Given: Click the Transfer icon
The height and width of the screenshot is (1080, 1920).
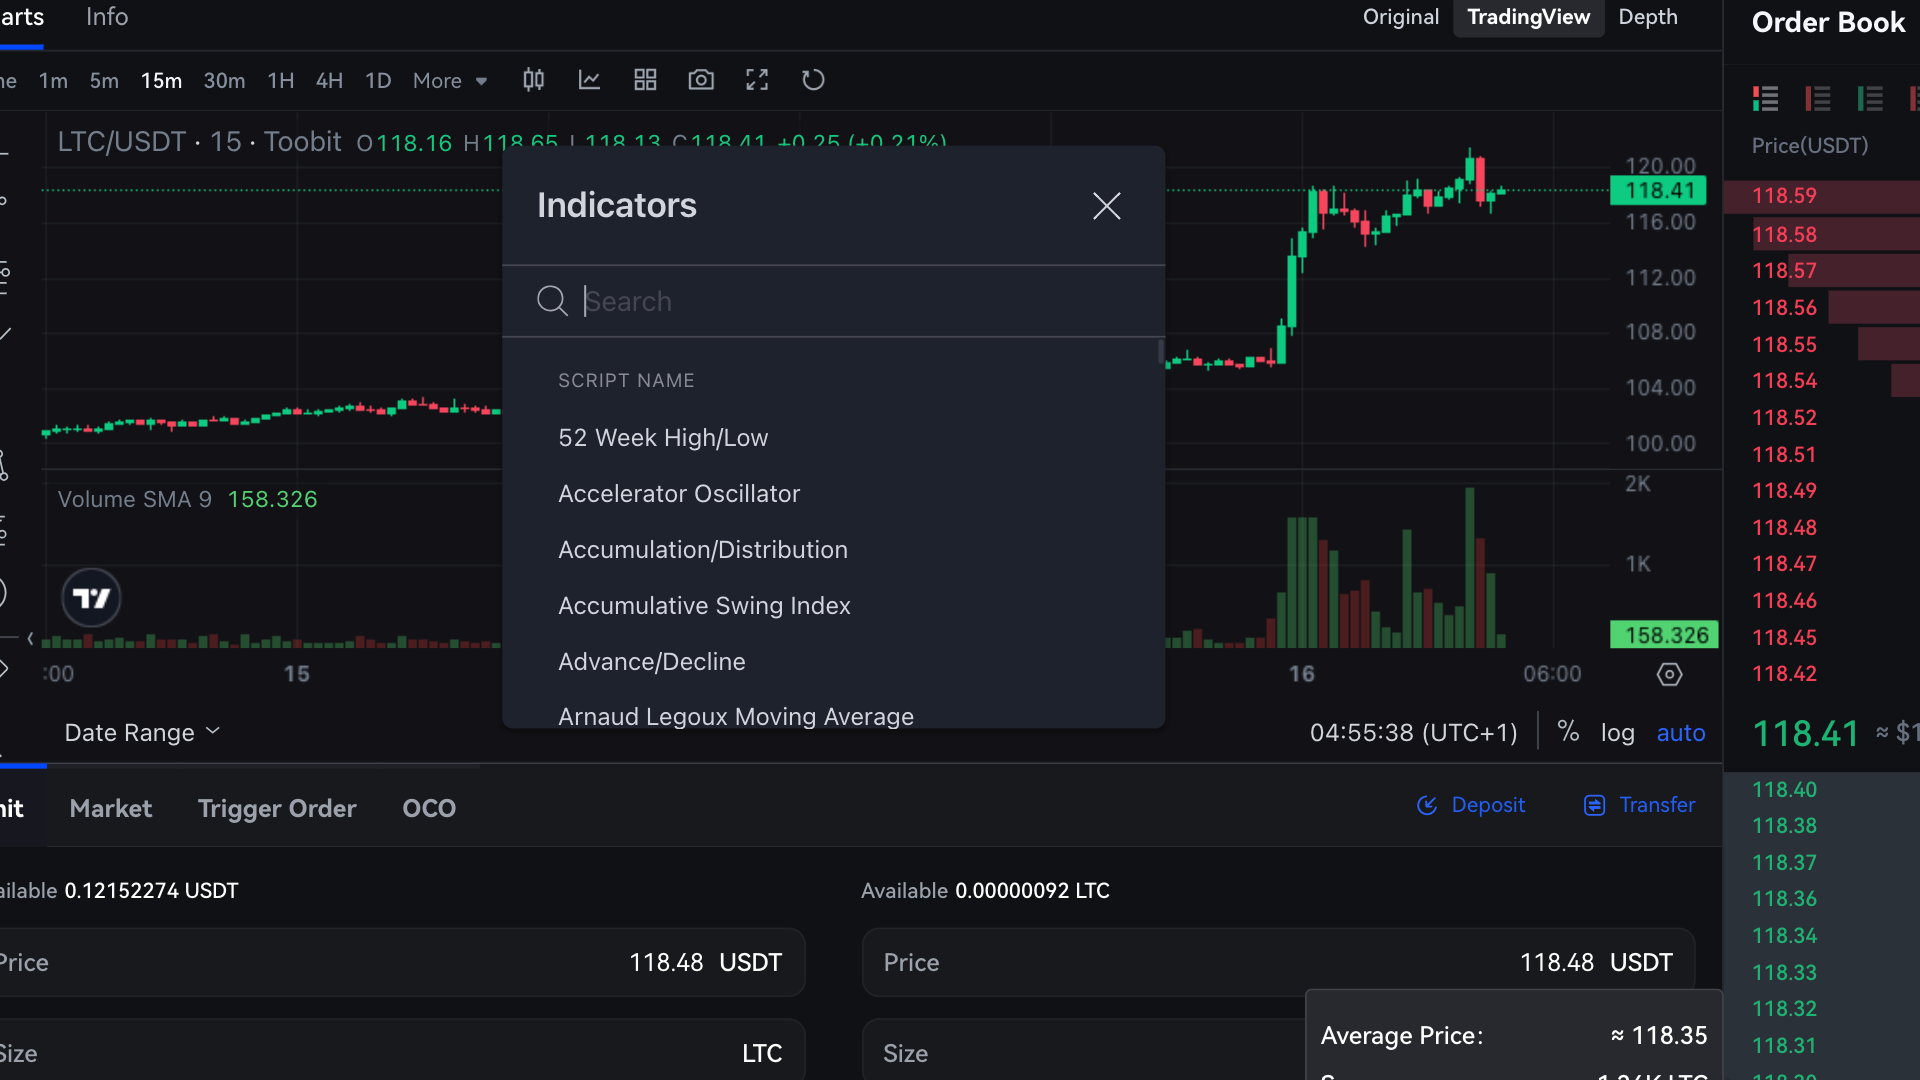Looking at the screenshot, I should point(1594,805).
